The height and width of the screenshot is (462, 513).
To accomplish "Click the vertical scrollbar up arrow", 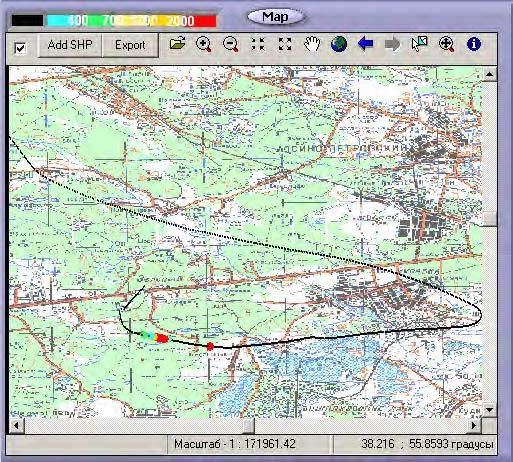I will point(489,74).
